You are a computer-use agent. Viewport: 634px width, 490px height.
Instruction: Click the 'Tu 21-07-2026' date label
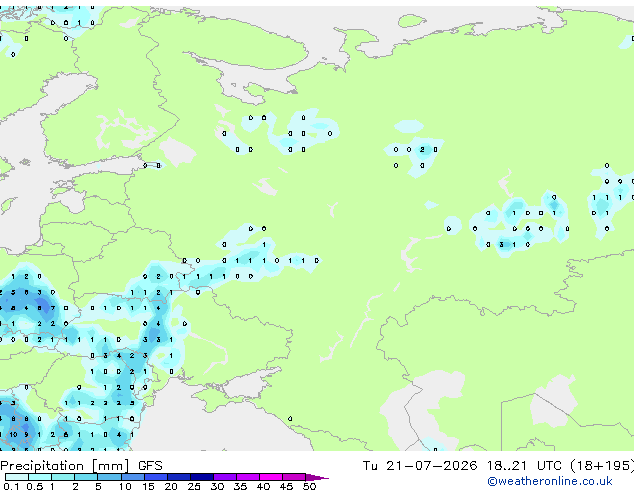(420, 466)
